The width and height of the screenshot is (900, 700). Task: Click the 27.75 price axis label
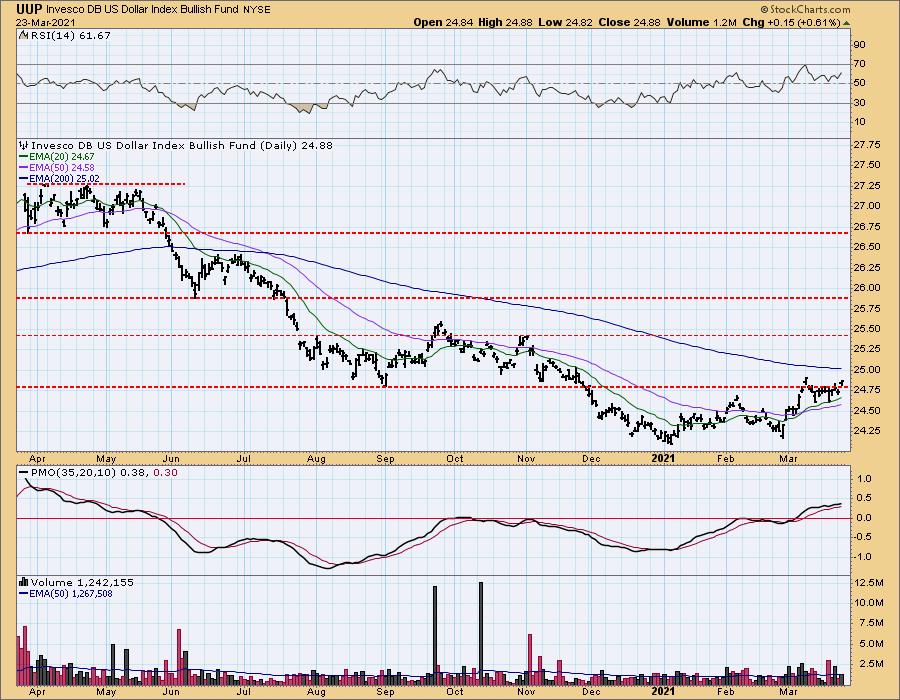pos(867,145)
